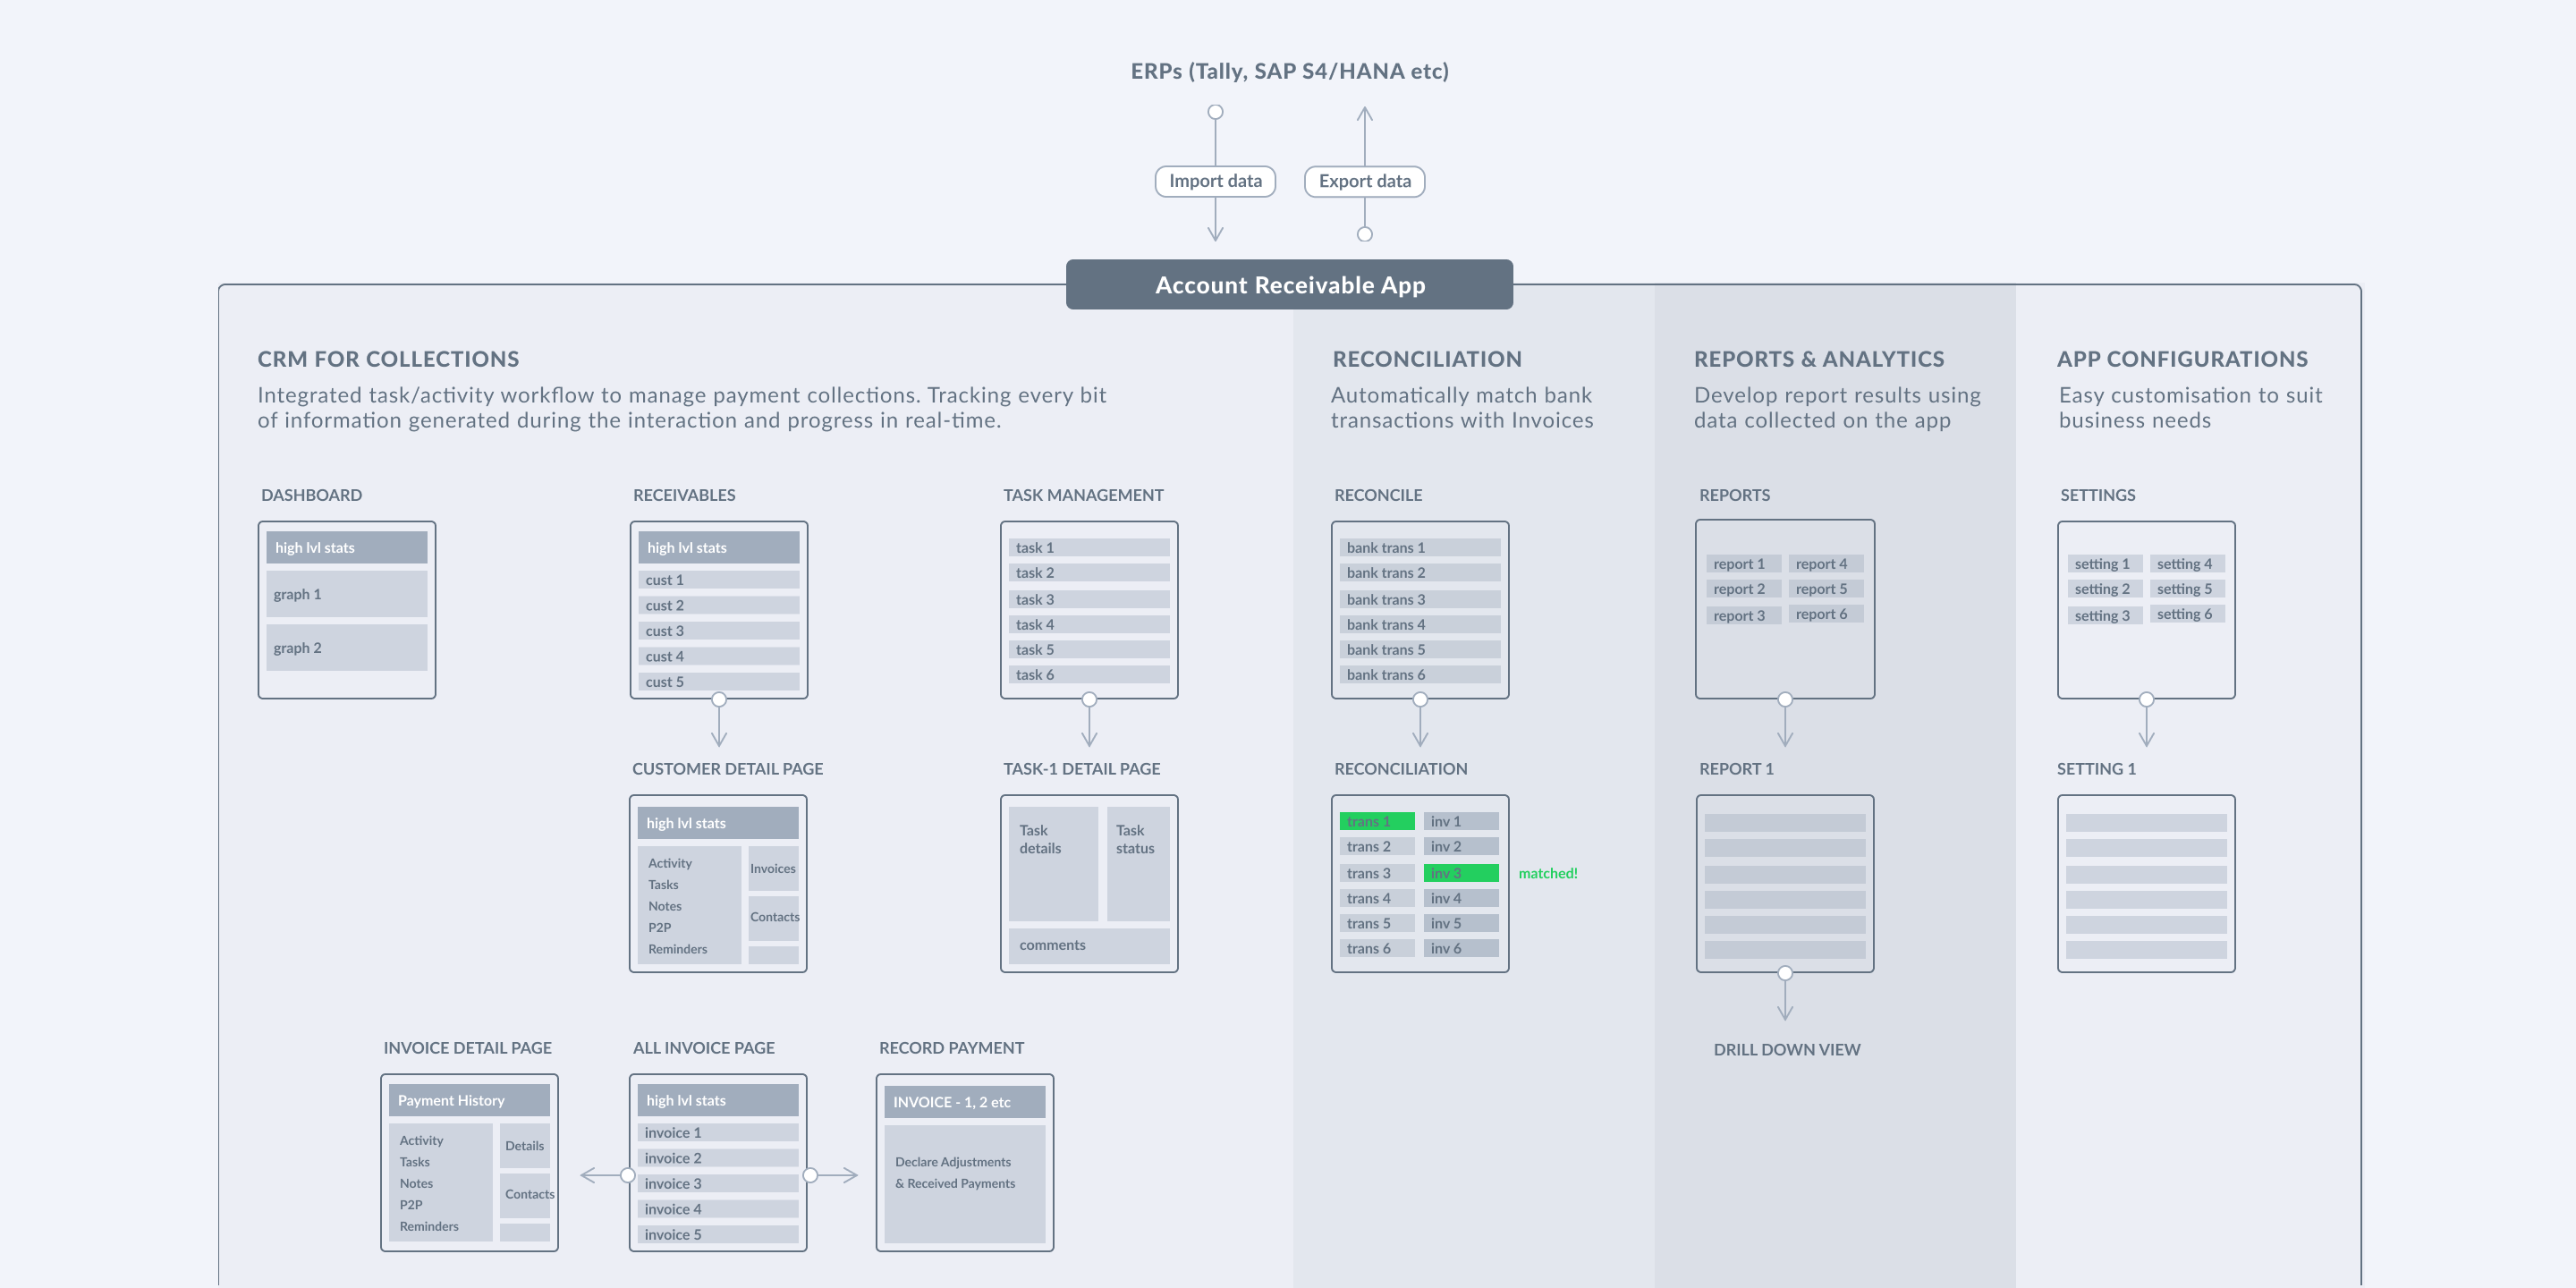Image resolution: width=2576 pixels, height=1288 pixels.
Task: Click the Export data pill
Action: click(1364, 181)
